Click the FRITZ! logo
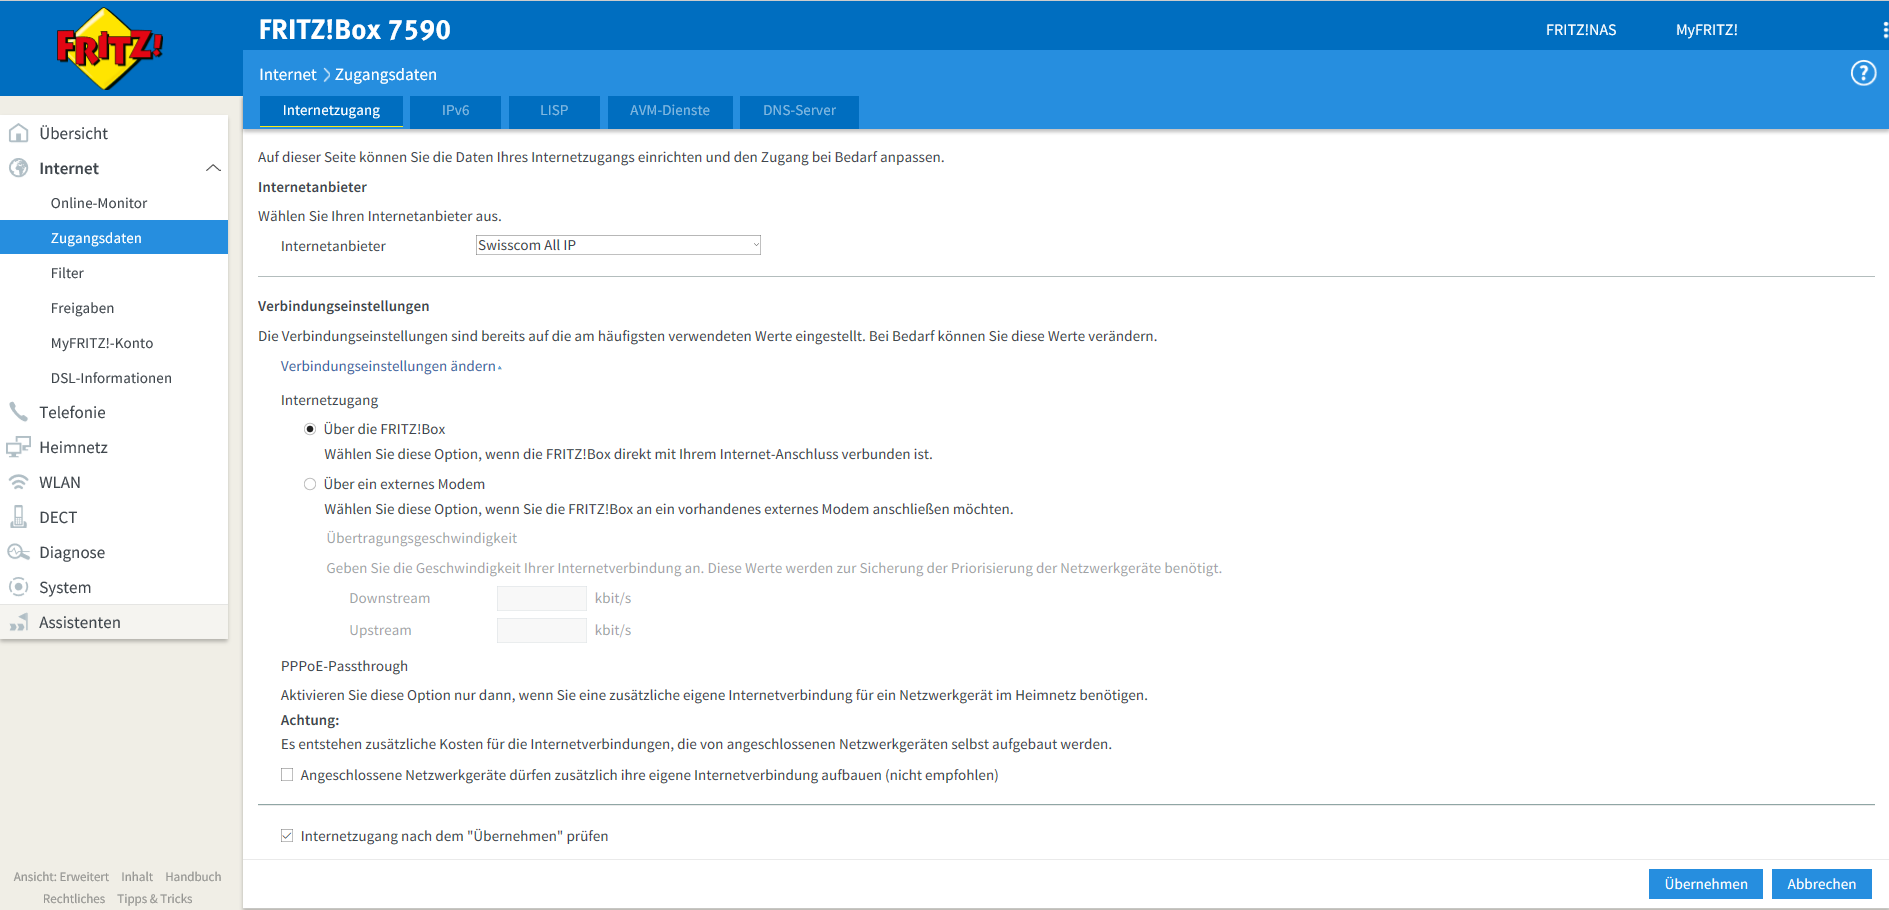The width and height of the screenshot is (1889, 910). tap(109, 48)
